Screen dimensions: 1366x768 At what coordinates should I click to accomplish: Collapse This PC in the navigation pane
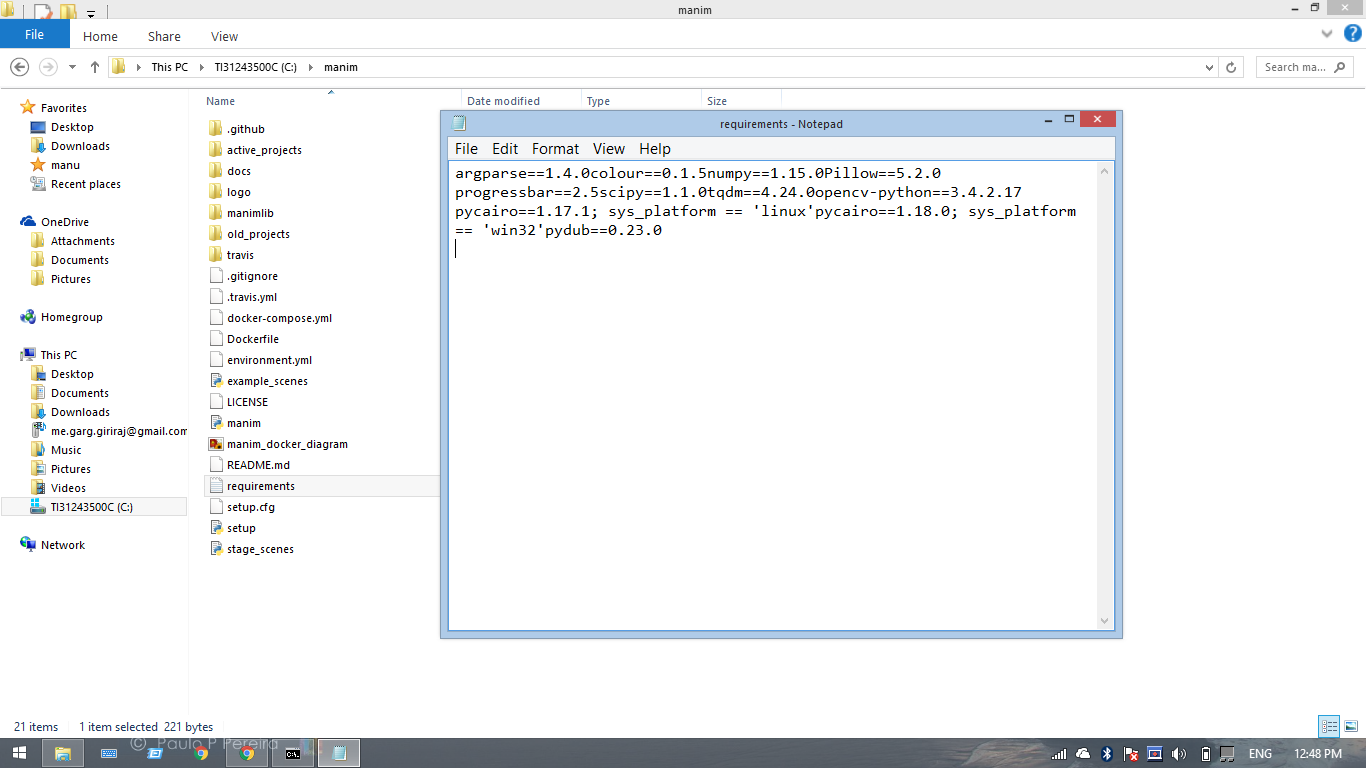click(12, 355)
